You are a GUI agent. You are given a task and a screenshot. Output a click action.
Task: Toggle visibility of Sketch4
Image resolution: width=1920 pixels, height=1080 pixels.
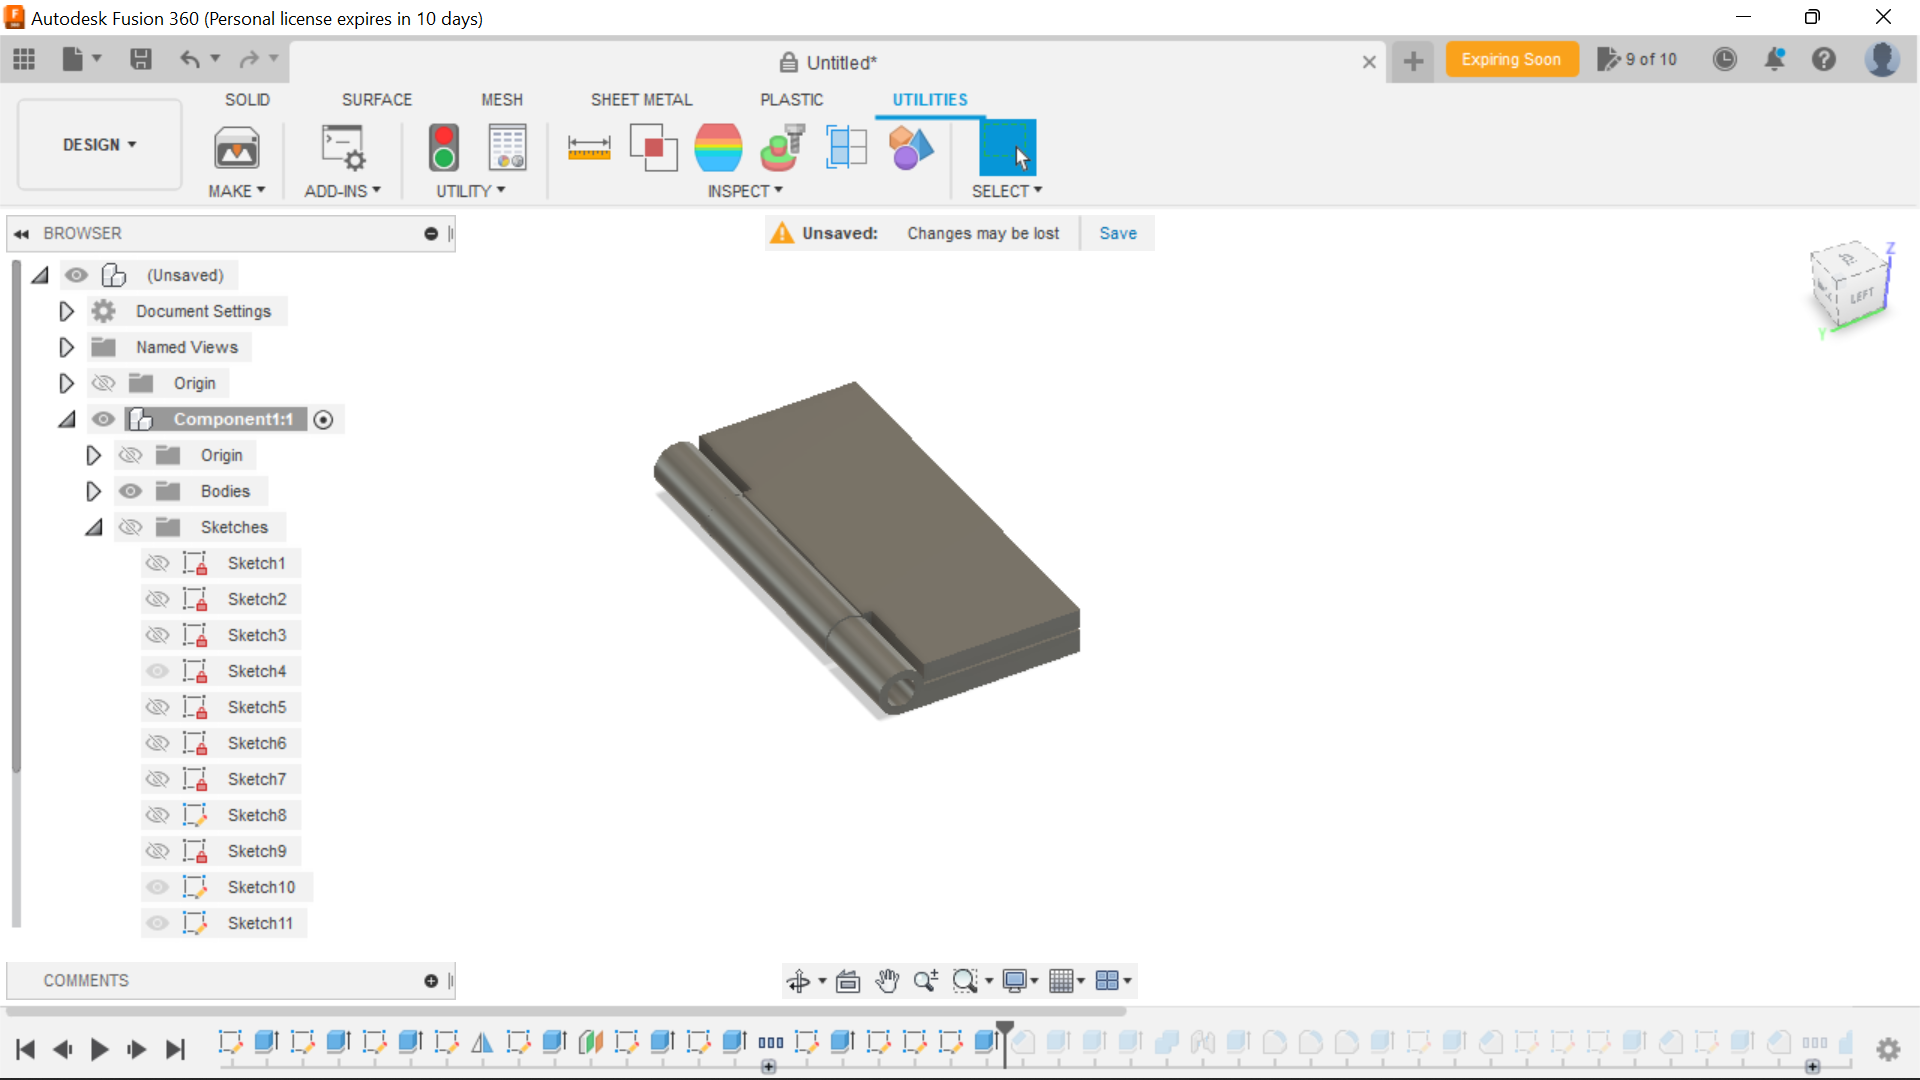pos(157,671)
